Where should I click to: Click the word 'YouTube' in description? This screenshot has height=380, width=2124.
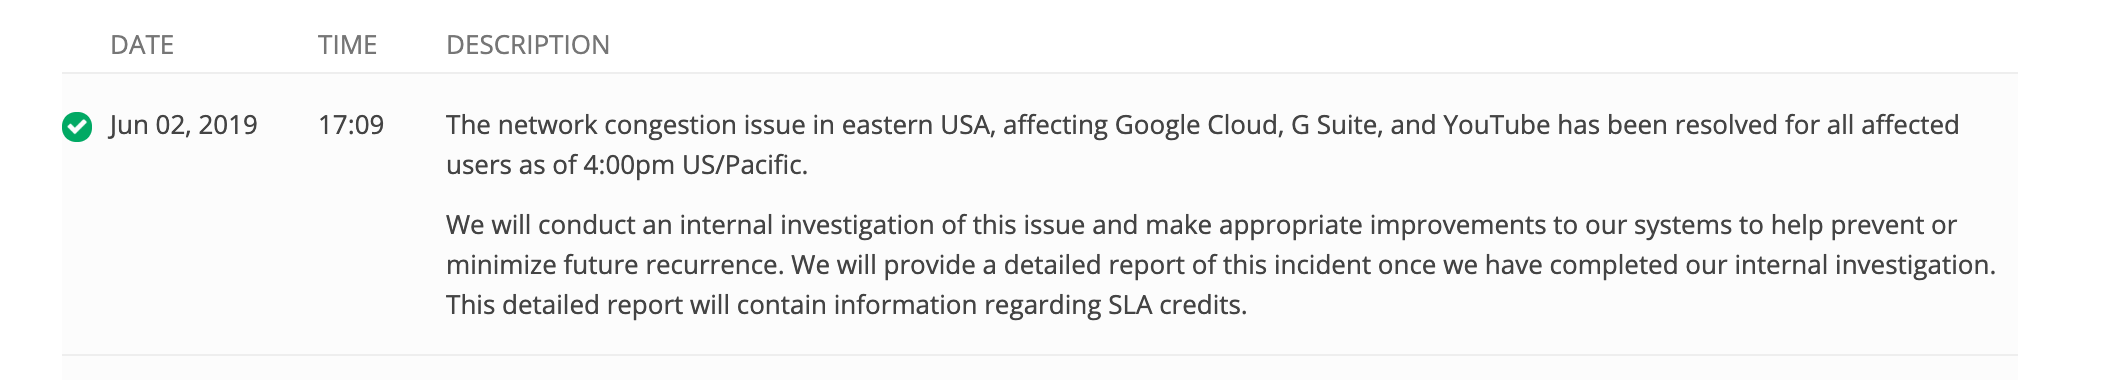1497,125
